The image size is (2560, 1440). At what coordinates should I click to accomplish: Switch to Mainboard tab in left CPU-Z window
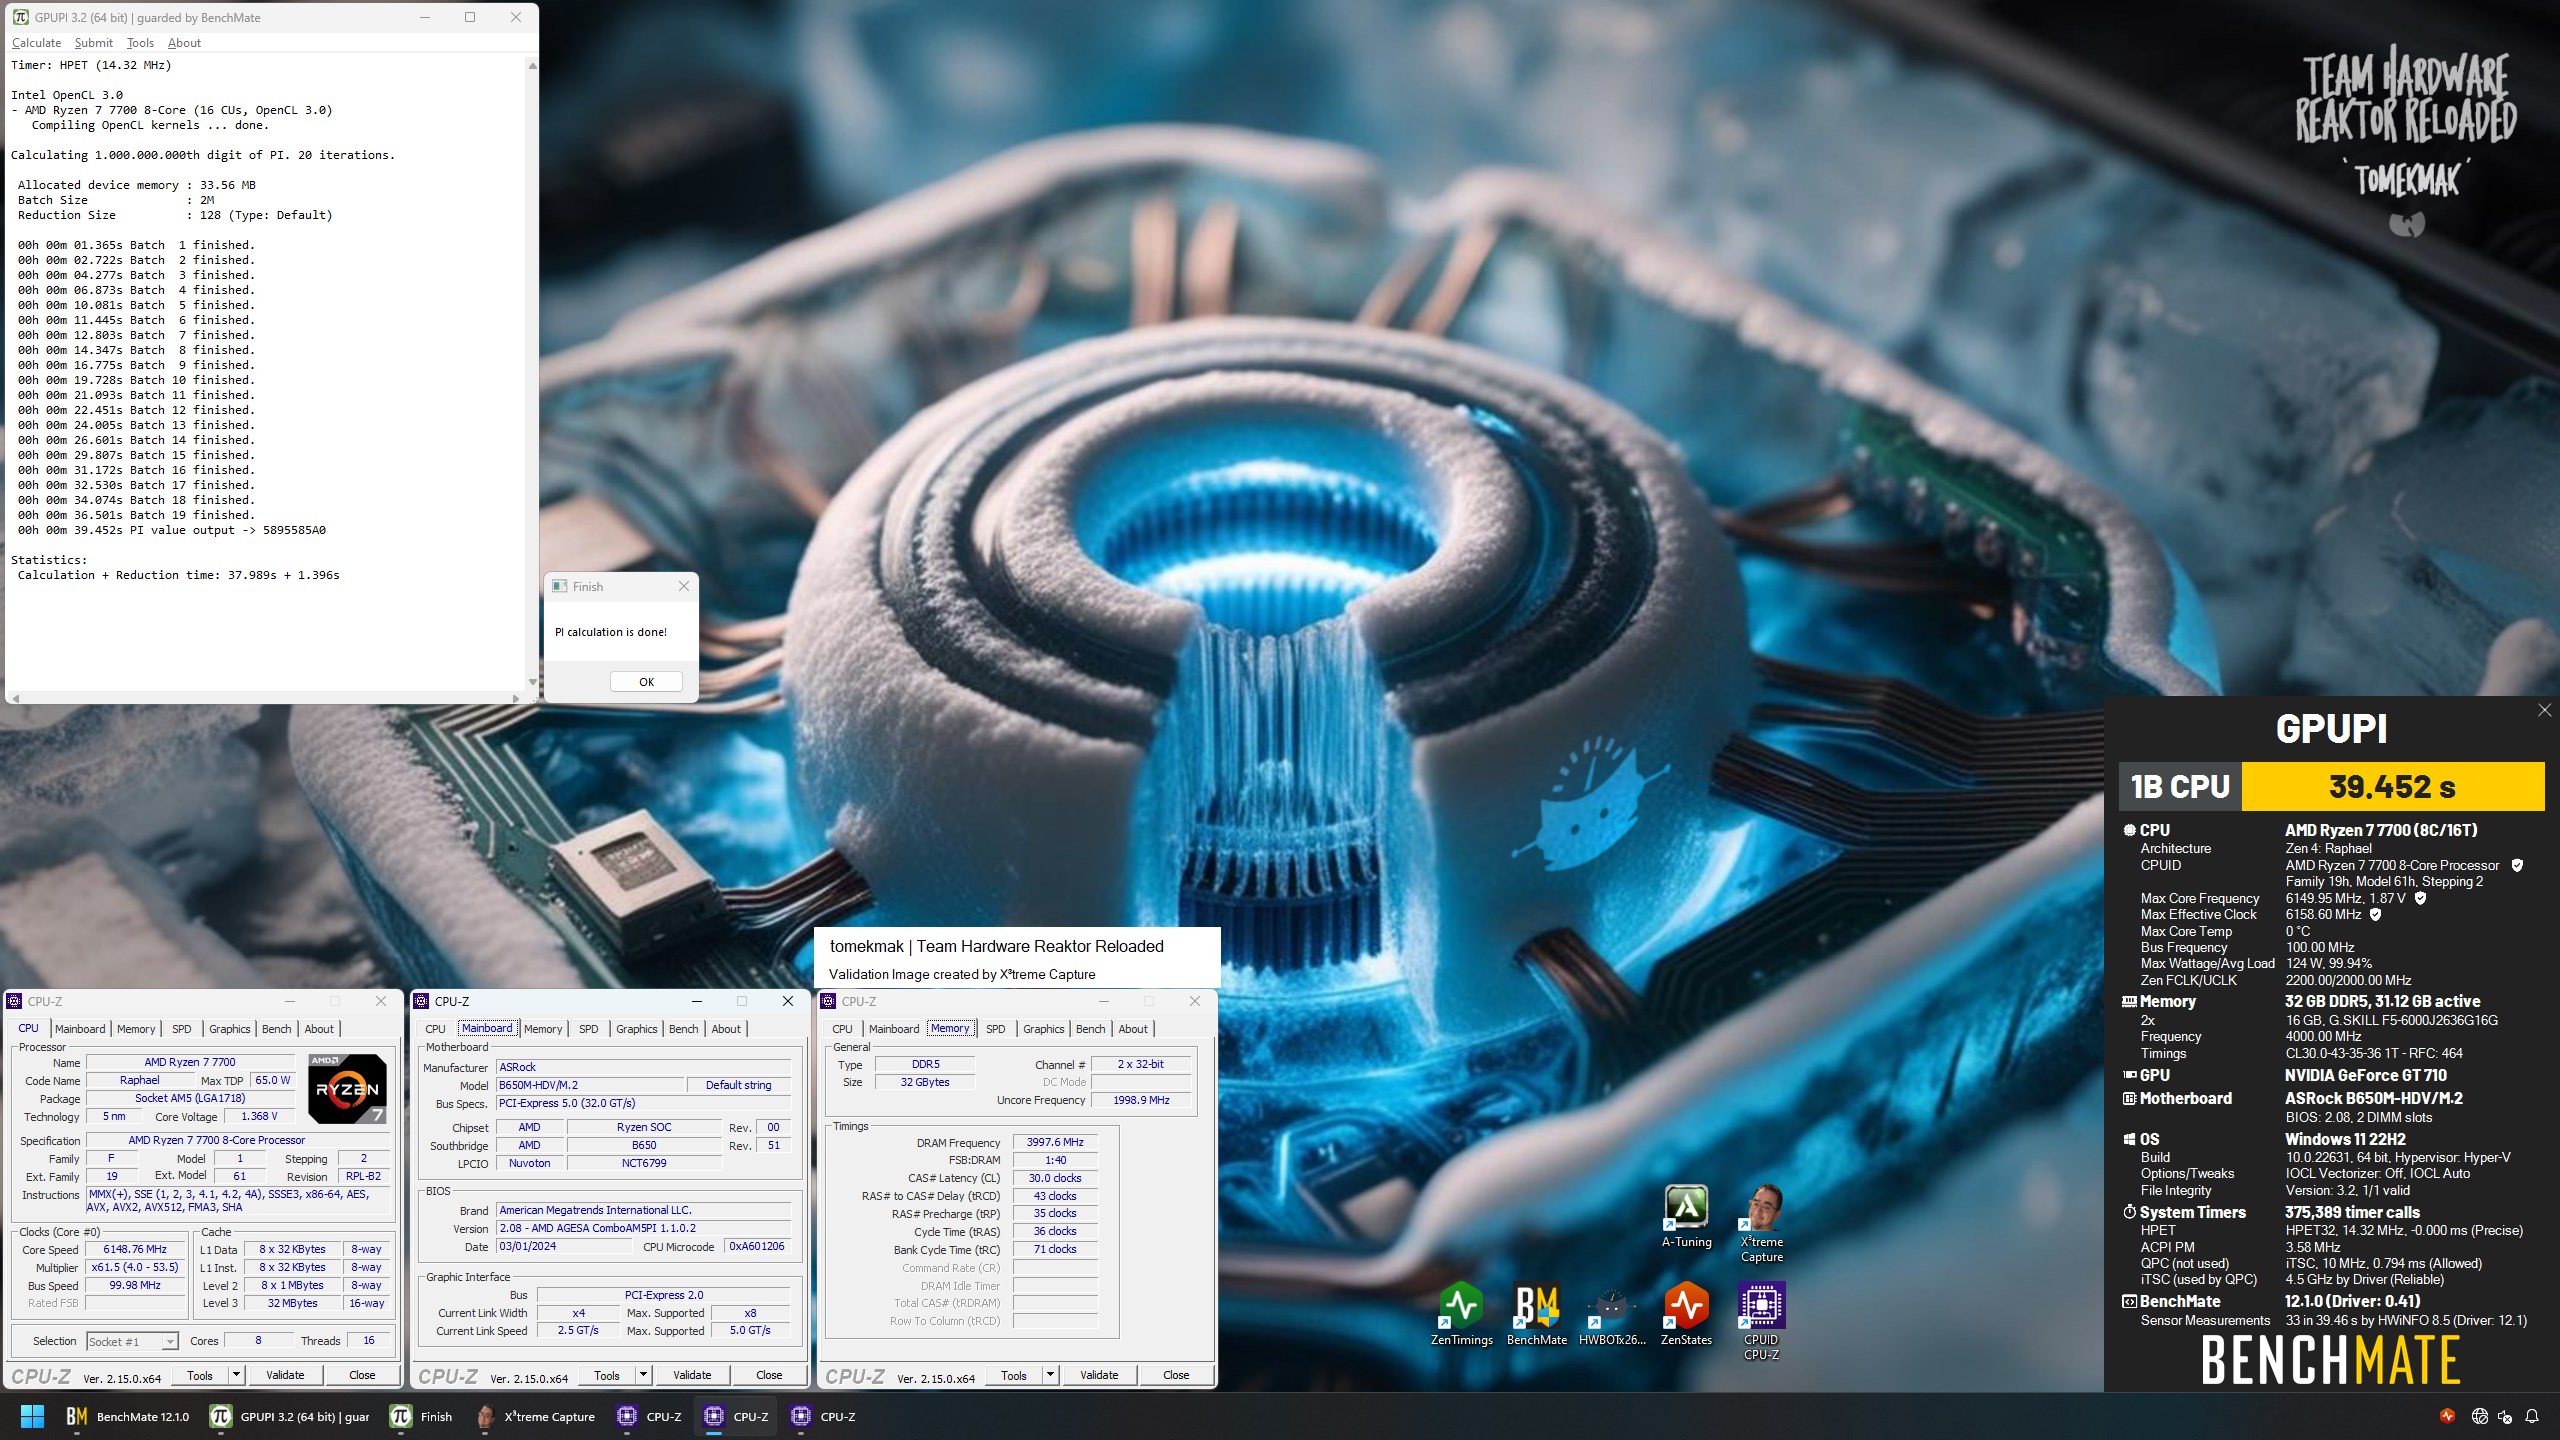pos(80,1029)
